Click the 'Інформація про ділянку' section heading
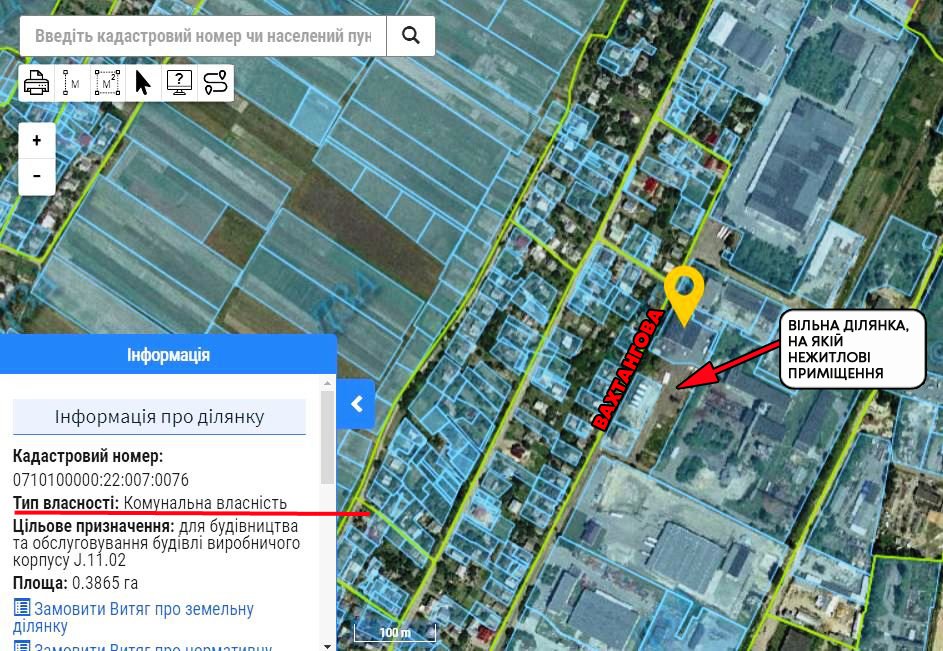 (x=159, y=417)
